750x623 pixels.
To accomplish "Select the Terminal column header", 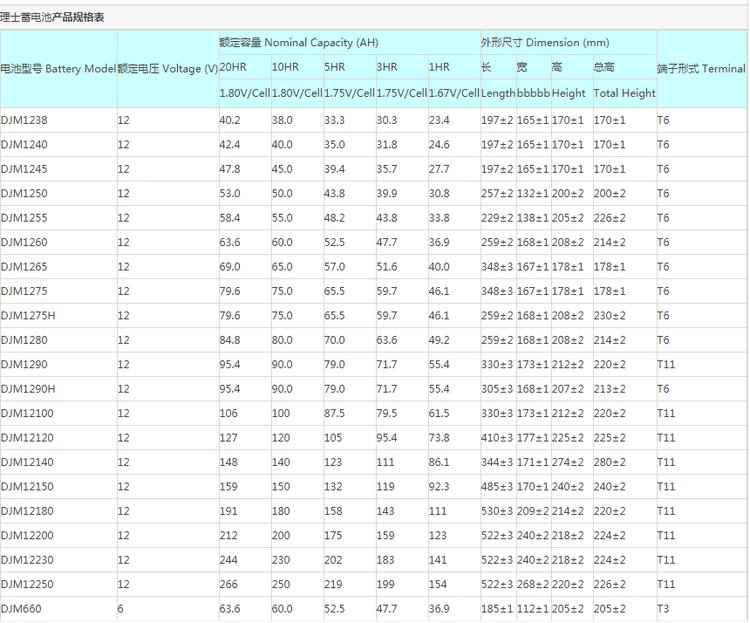I will 701,69.
